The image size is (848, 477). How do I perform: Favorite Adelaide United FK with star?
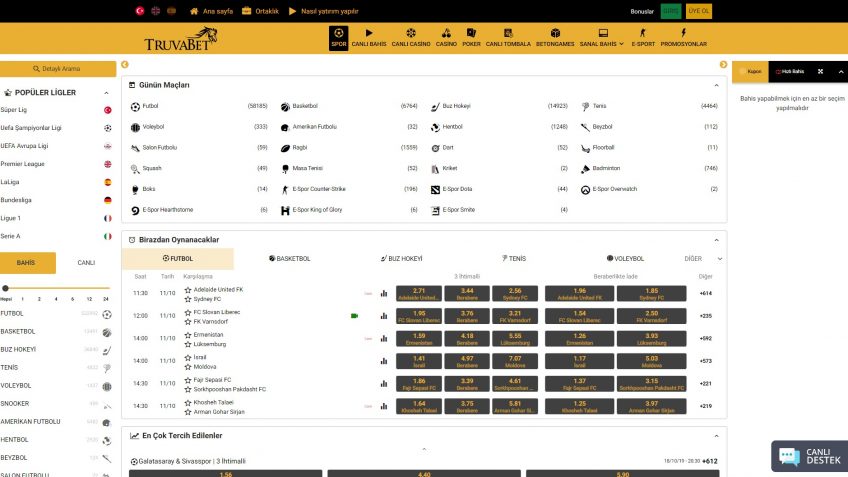tap(188, 290)
